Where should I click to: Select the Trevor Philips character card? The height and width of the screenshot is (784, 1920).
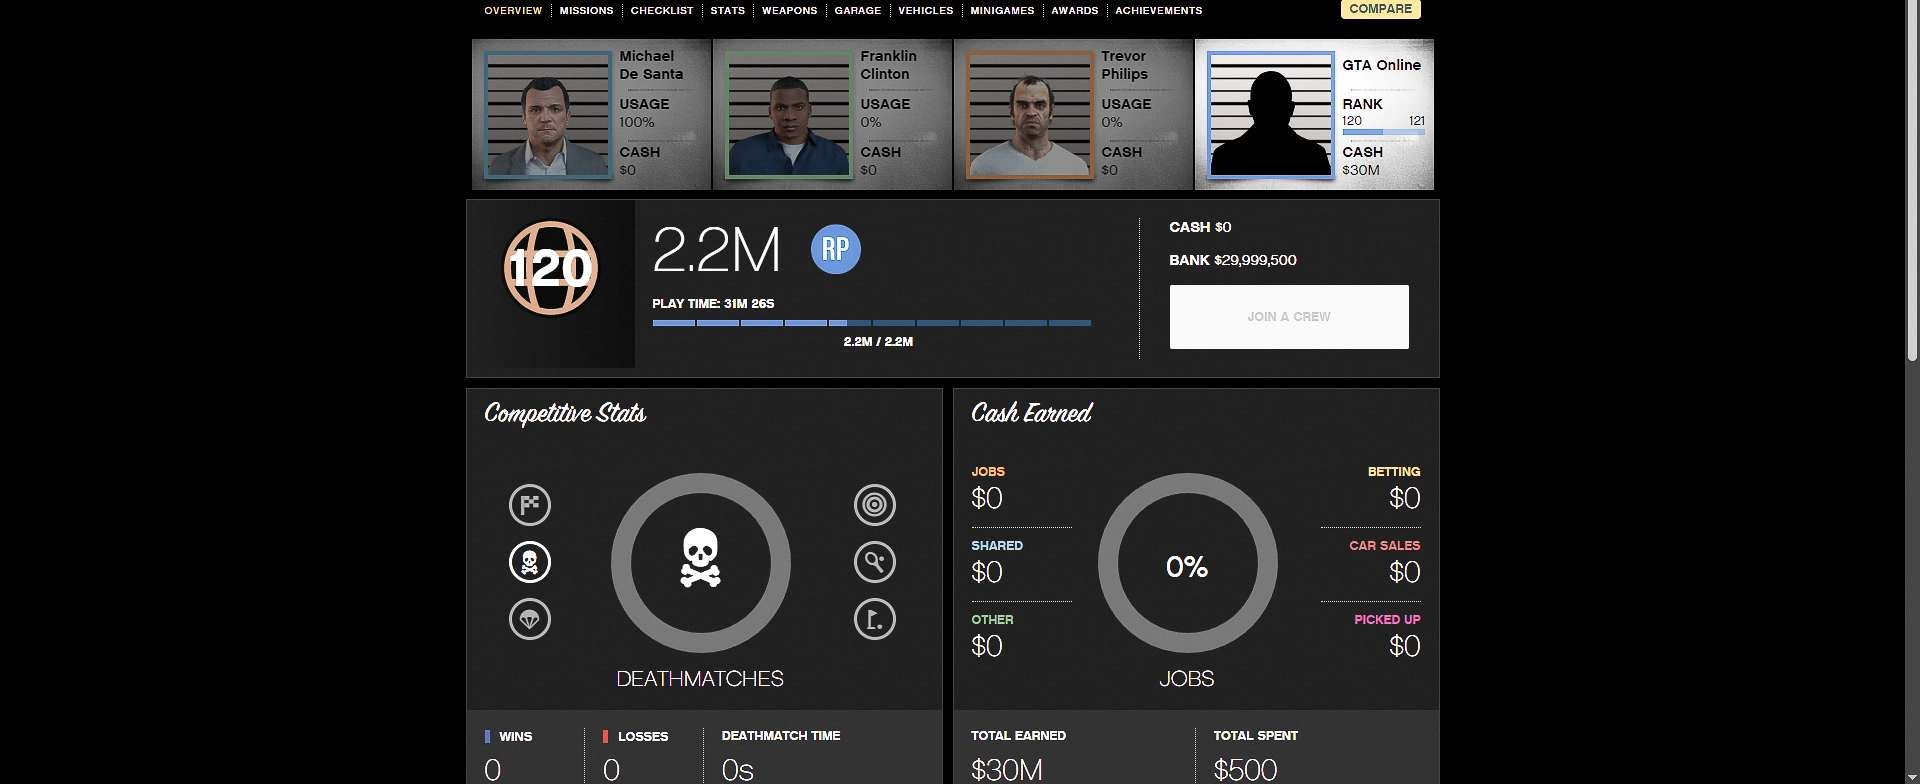(1073, 114)
